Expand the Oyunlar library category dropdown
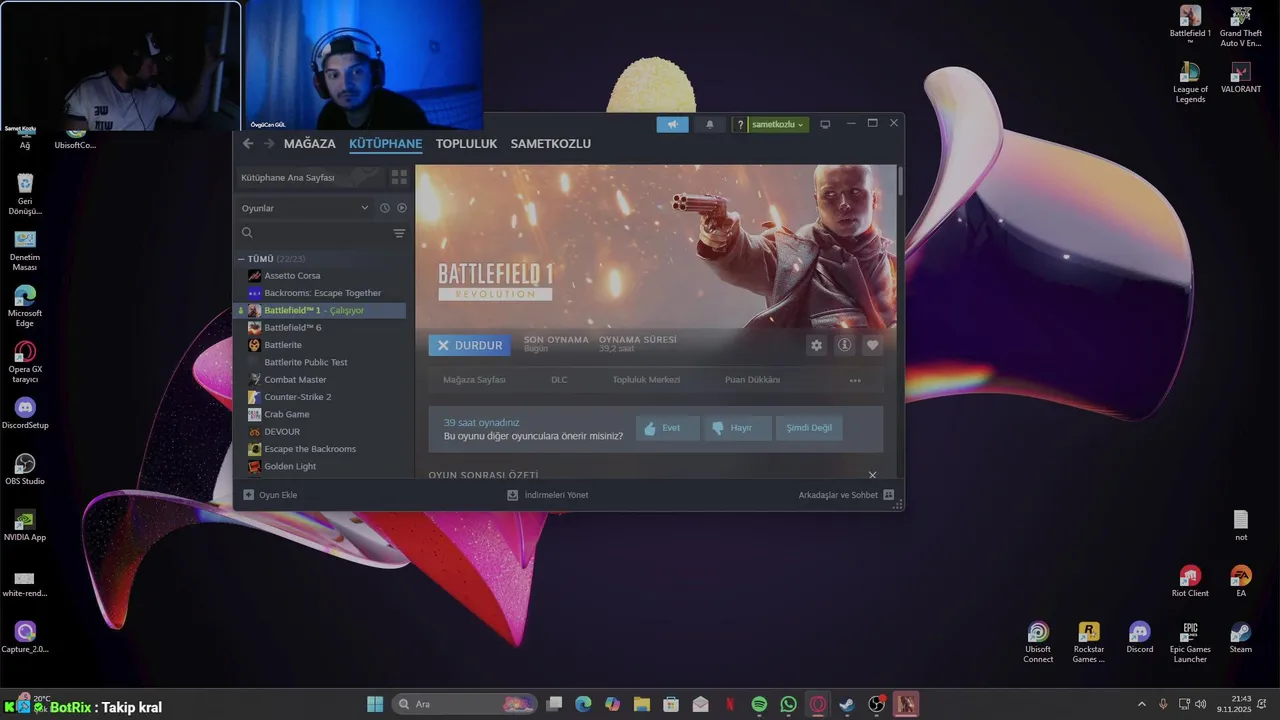Viewport: 1280px width, 720px height. [305, 208]
